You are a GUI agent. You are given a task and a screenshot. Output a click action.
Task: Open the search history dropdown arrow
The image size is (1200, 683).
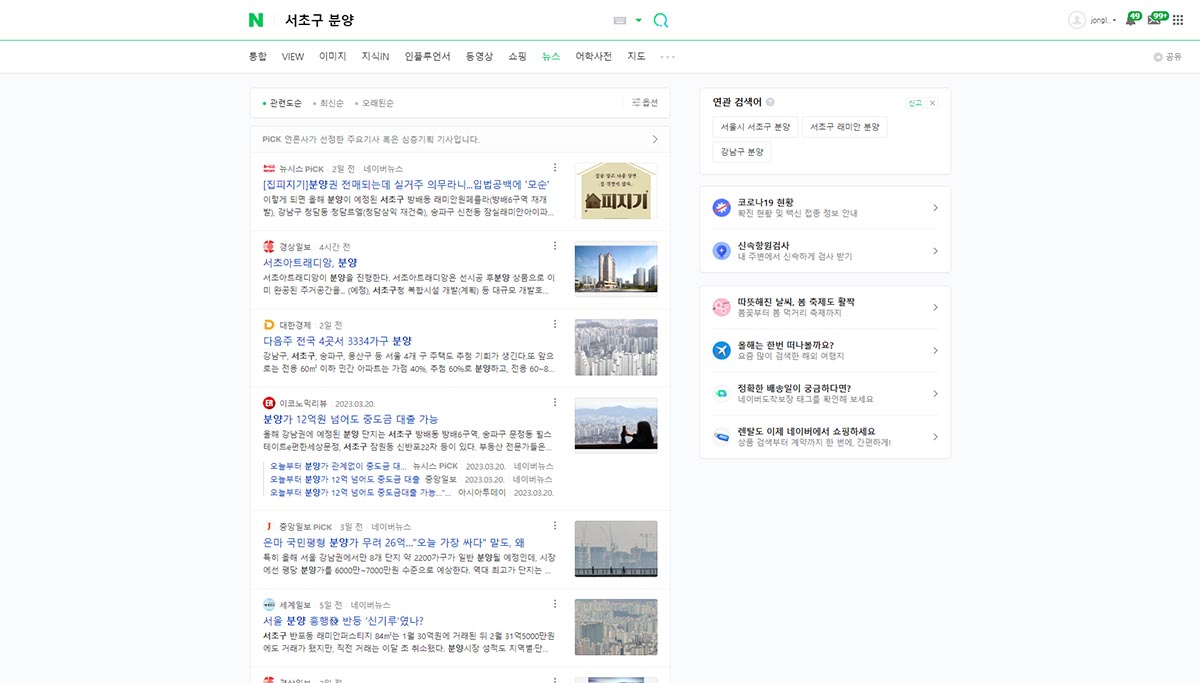[x=638, y=20]
